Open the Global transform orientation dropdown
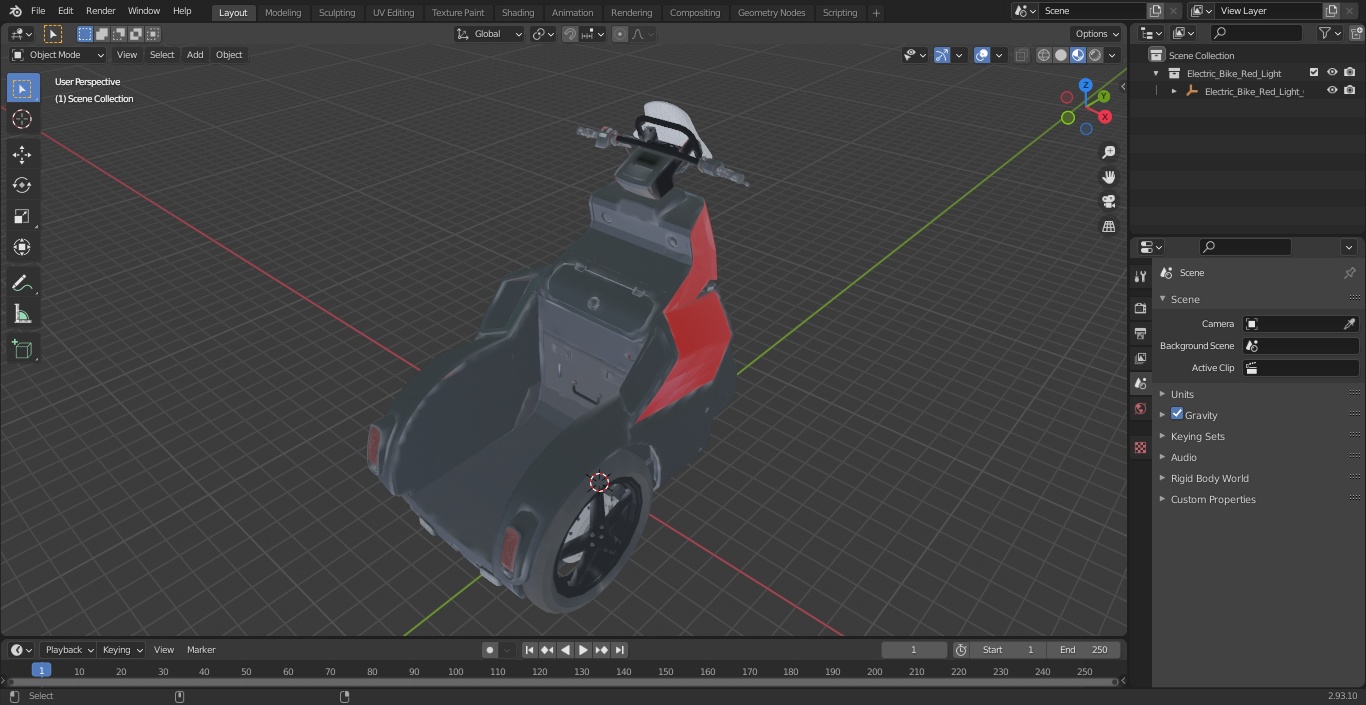 click(489, 34)
